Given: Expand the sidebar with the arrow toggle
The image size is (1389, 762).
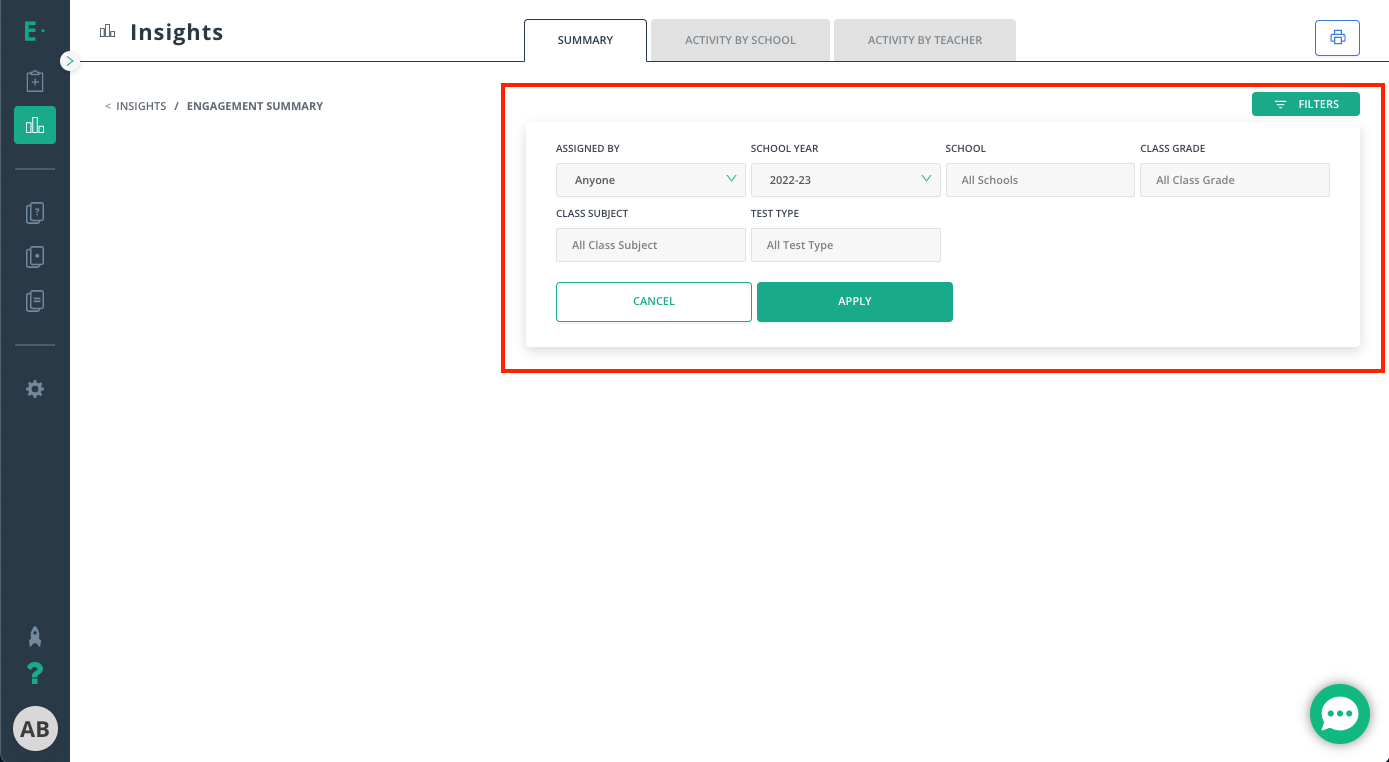Looking at the screenshot, I should point(69,61).
